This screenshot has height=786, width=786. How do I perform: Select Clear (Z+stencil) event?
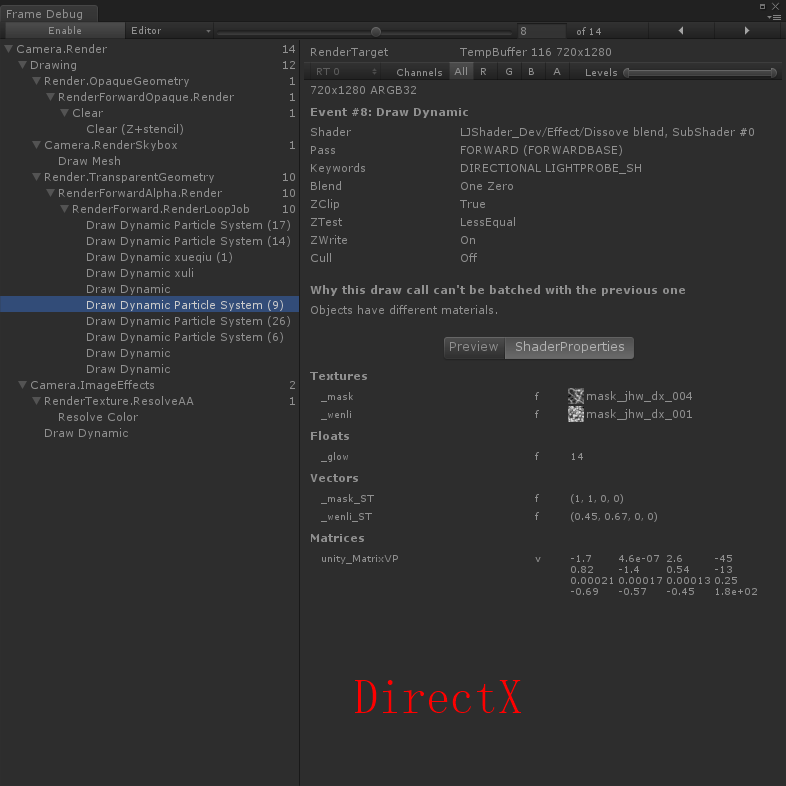(x=135, y=129)
